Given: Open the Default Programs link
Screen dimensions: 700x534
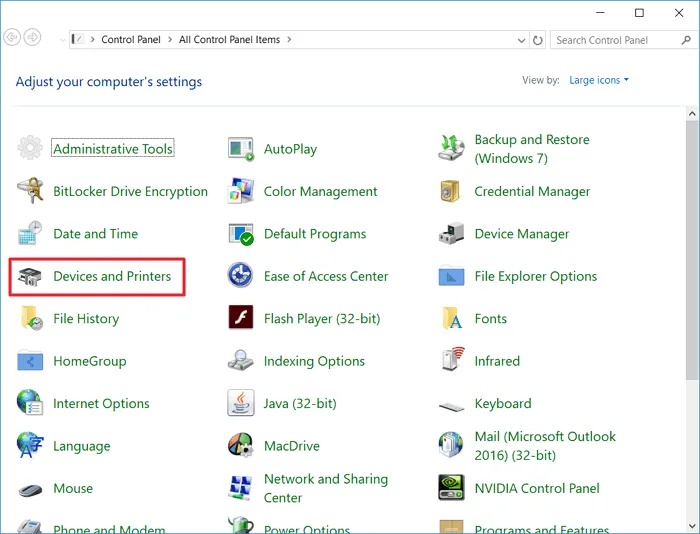Looking at the screenshot, I should point(315,234).
